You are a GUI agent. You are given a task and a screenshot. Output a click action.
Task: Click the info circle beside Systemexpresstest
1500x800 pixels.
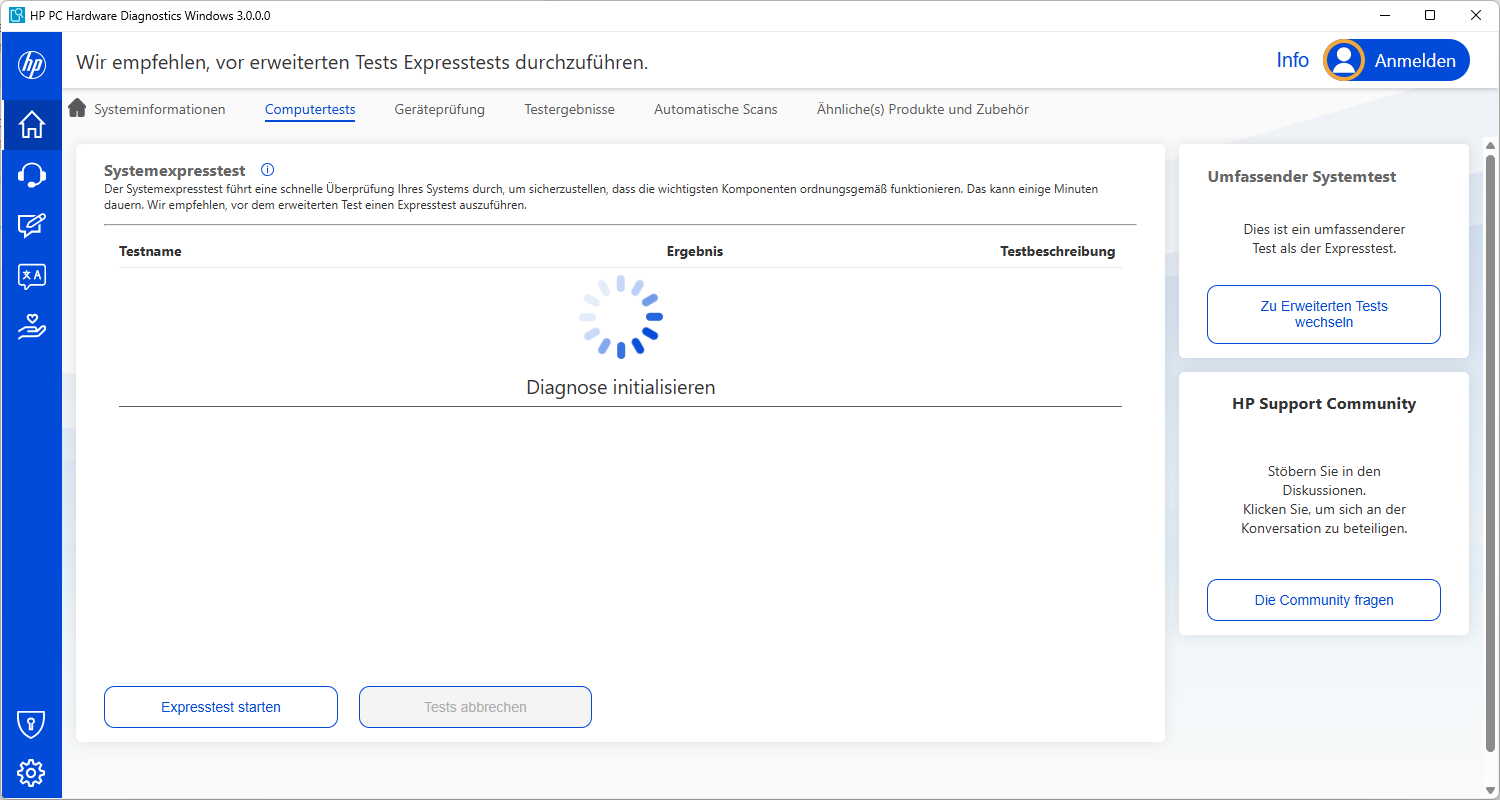pyautogui.click(x=267, y=170)
